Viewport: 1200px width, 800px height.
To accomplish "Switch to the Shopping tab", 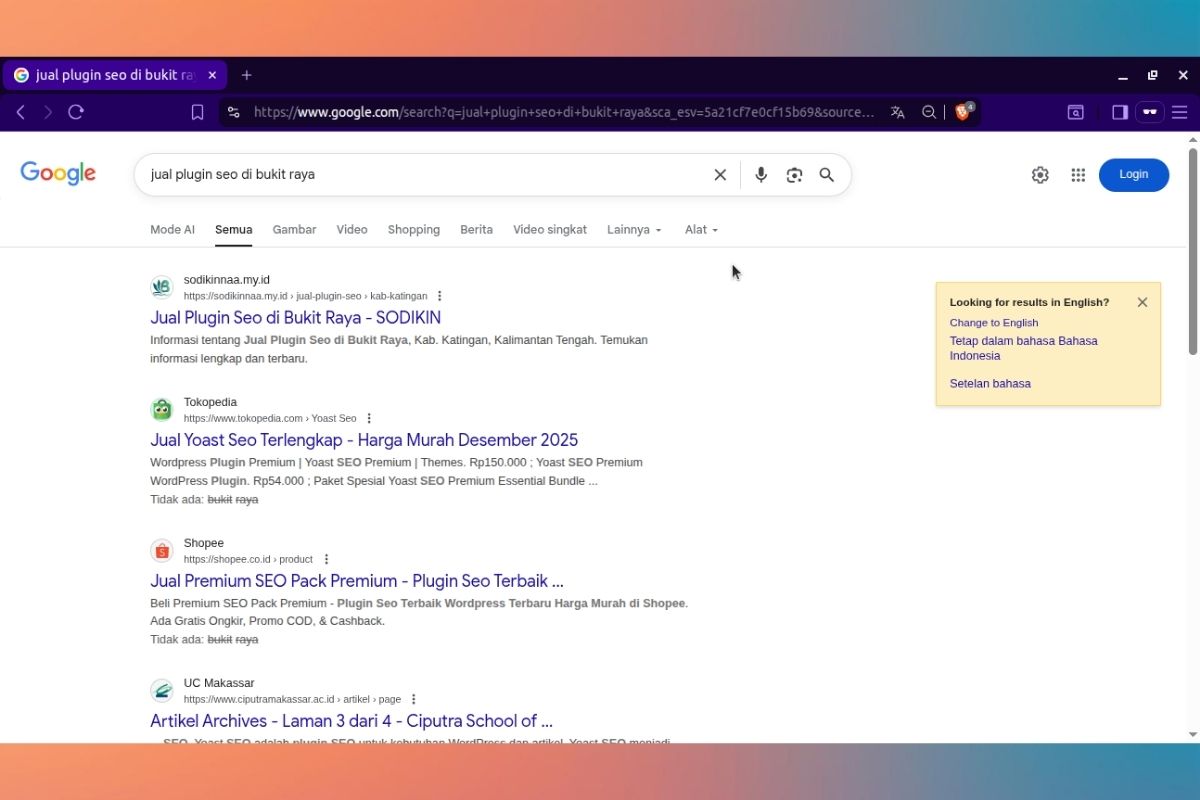I will pyautogui.click(x=413, y=229).
